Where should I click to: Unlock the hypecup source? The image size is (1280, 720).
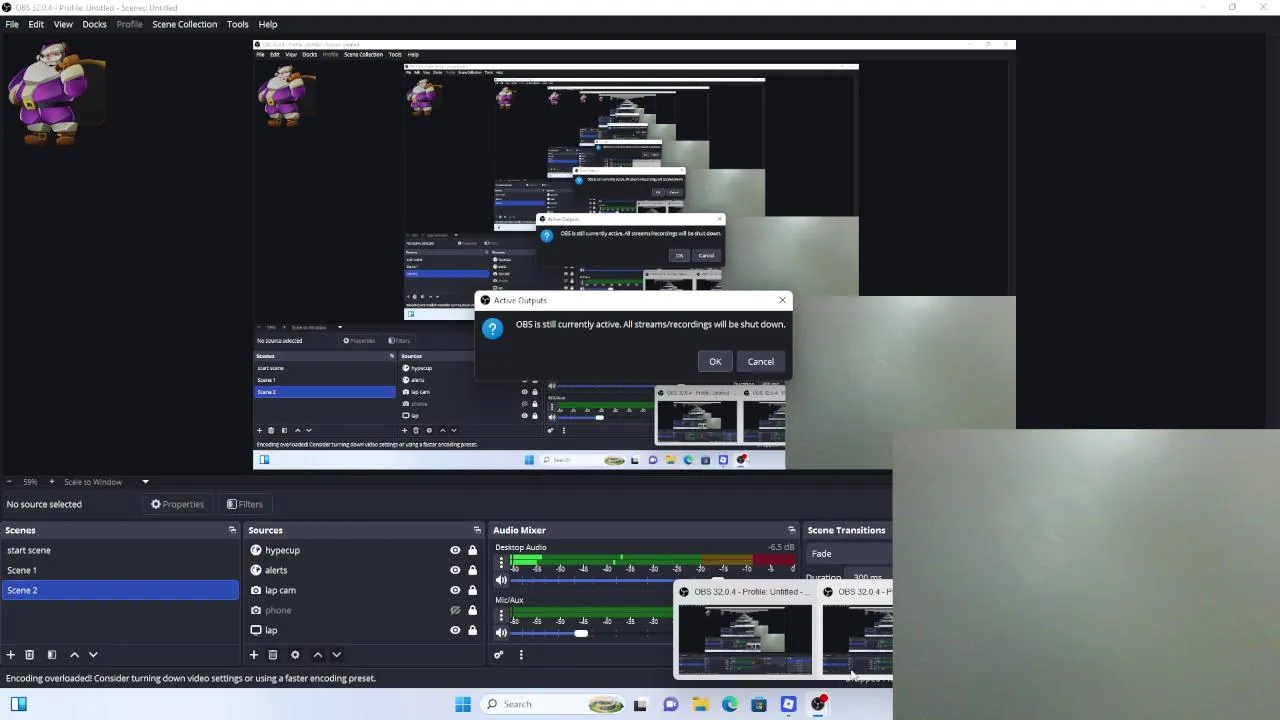[472, 550]
